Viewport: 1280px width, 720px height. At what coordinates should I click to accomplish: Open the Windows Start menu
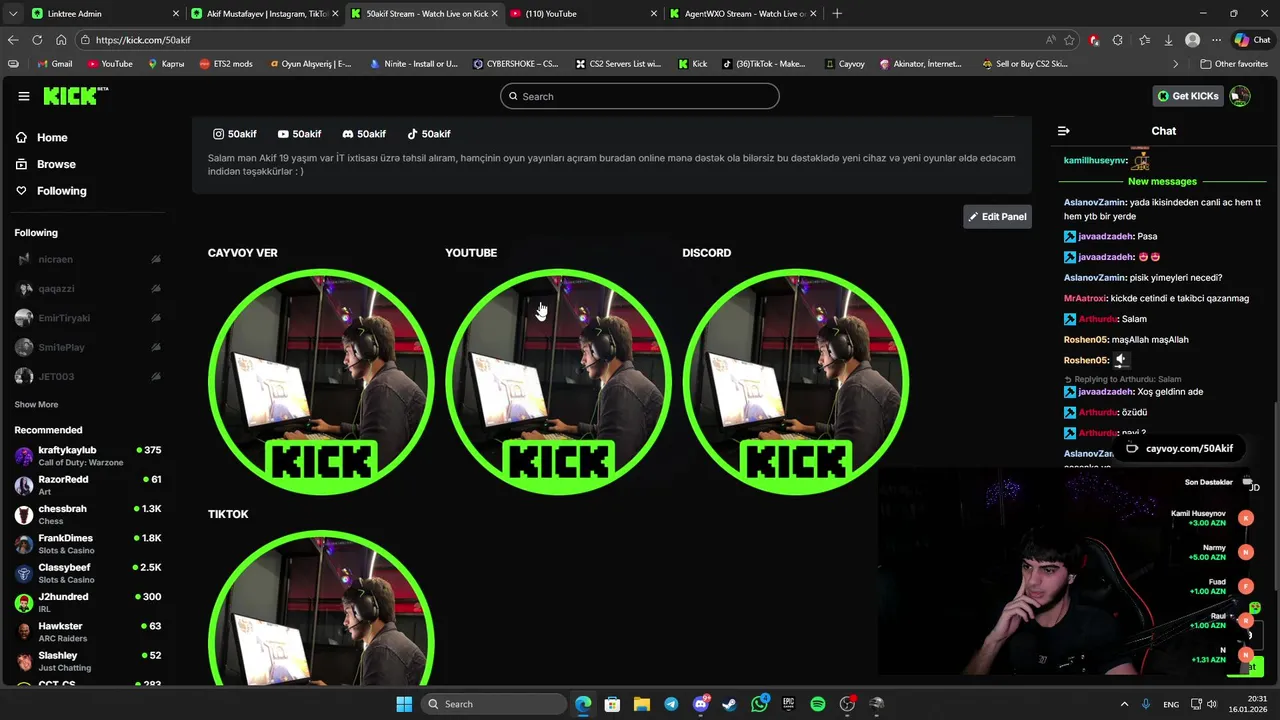point(404,704)
